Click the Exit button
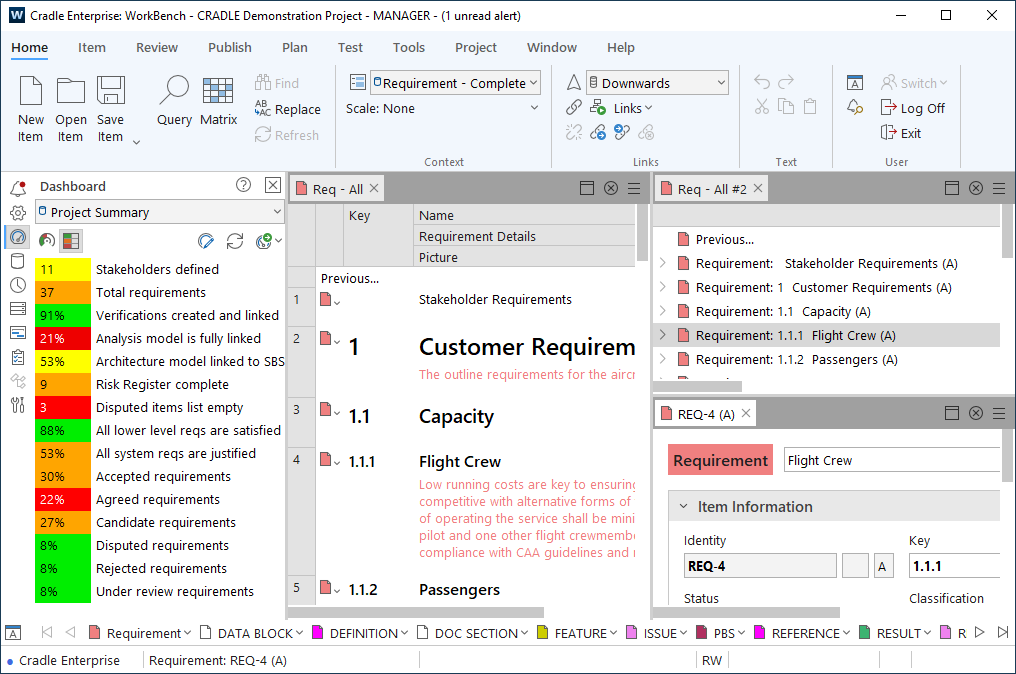 pyautogui.click(x=901, y=134)
